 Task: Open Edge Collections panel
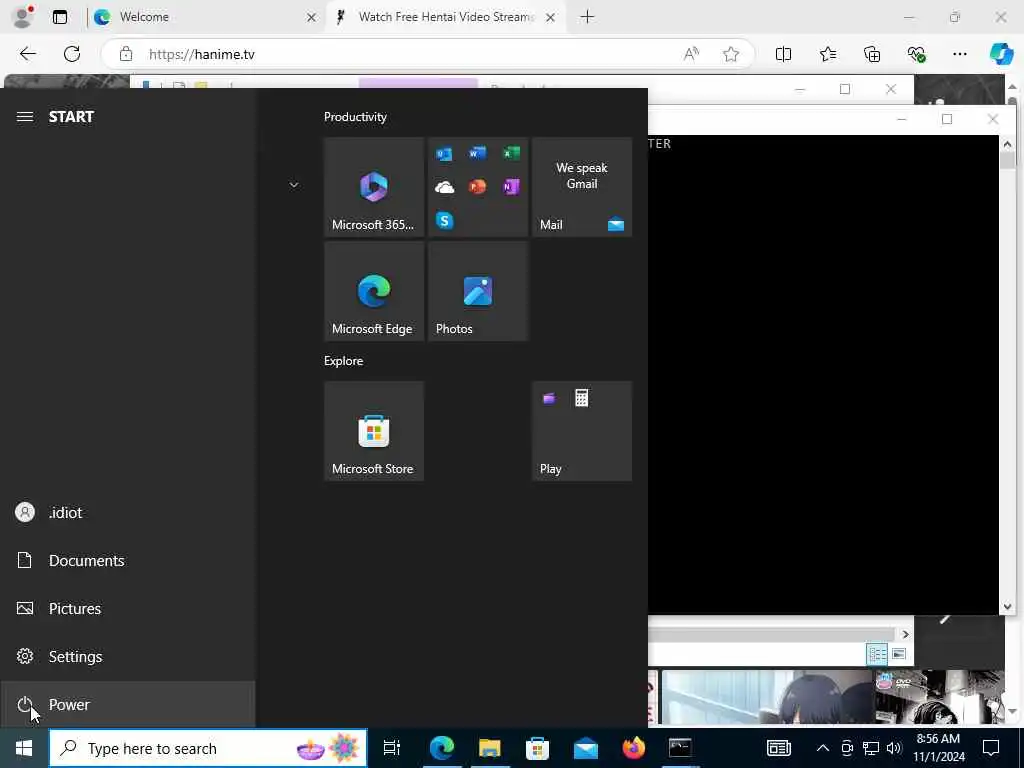point(872,54)
